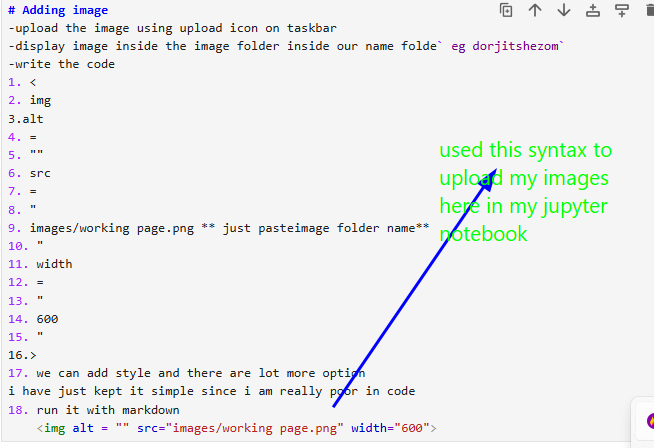The width and height of the screenshot is (654, 448).
Task: Delete this cell with trash icon
Action: 649,10
